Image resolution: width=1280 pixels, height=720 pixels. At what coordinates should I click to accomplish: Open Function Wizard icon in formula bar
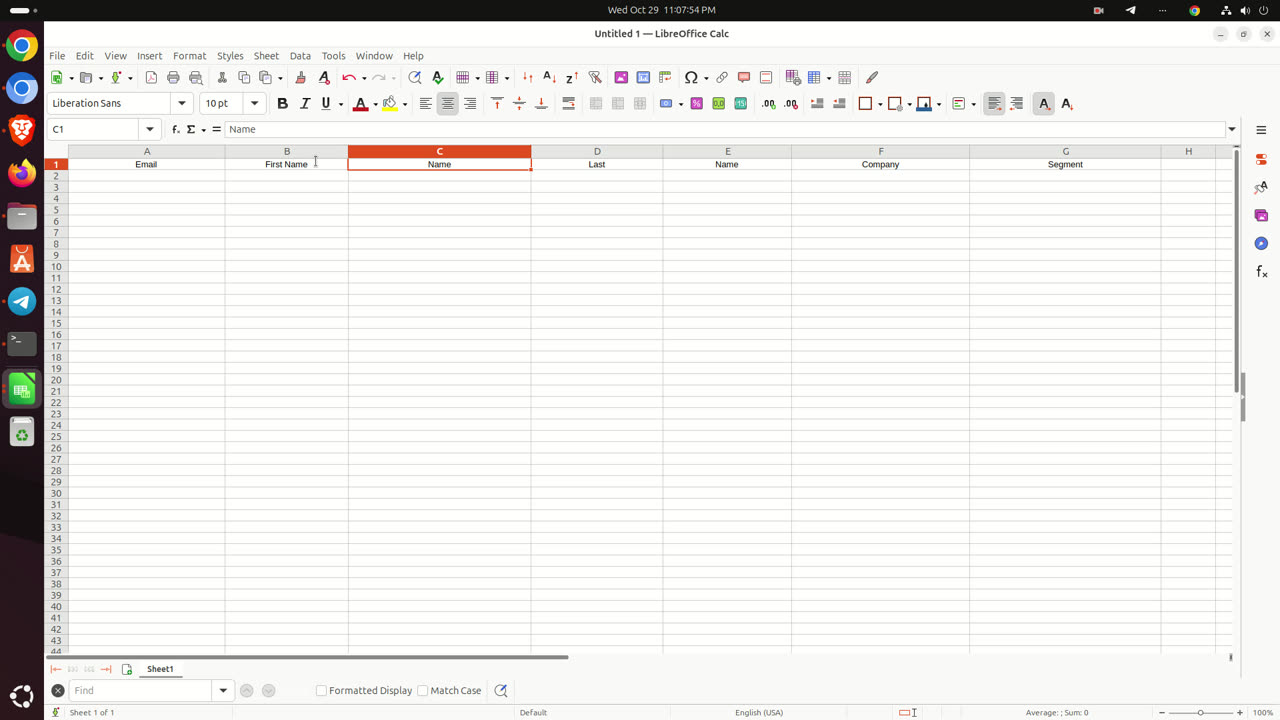(x=175, y=129)
